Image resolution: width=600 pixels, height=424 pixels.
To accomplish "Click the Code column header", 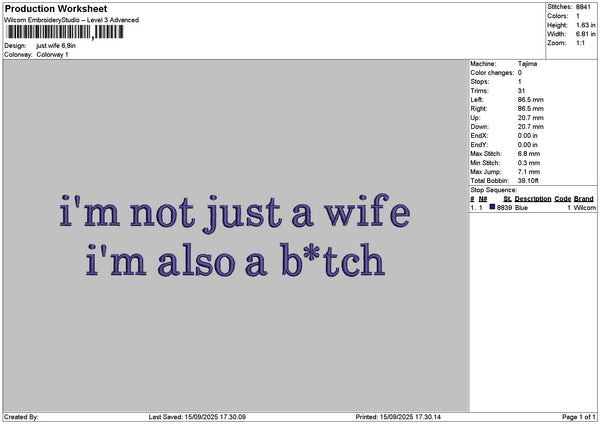I will pos(563,199).
